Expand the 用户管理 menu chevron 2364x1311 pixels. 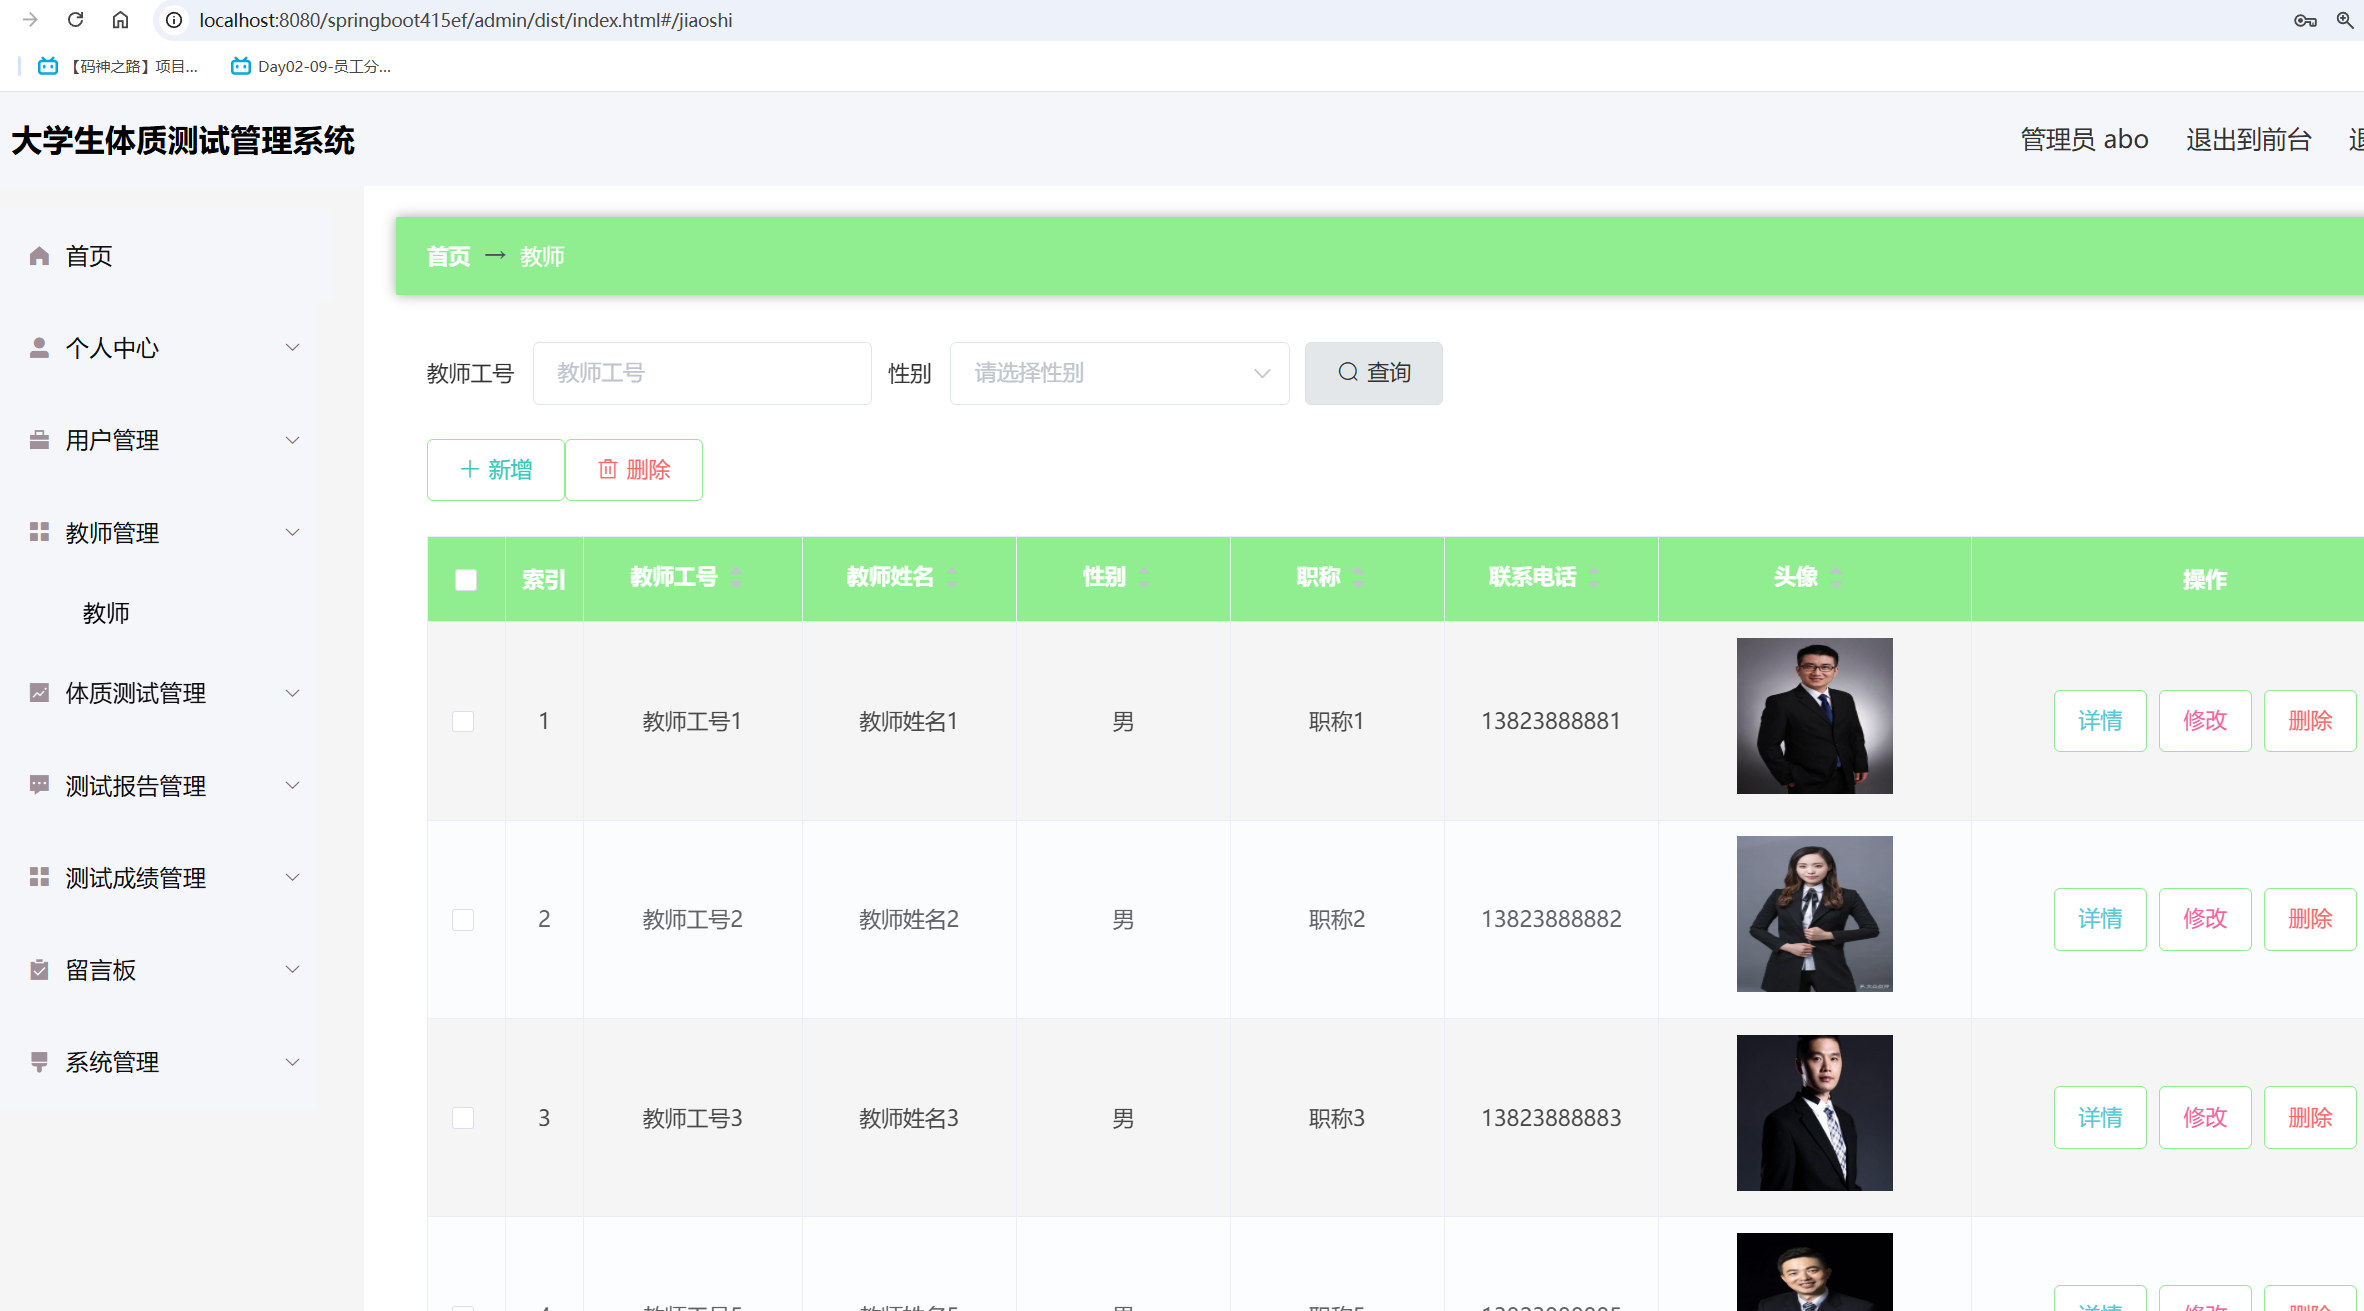coord(292,440)
